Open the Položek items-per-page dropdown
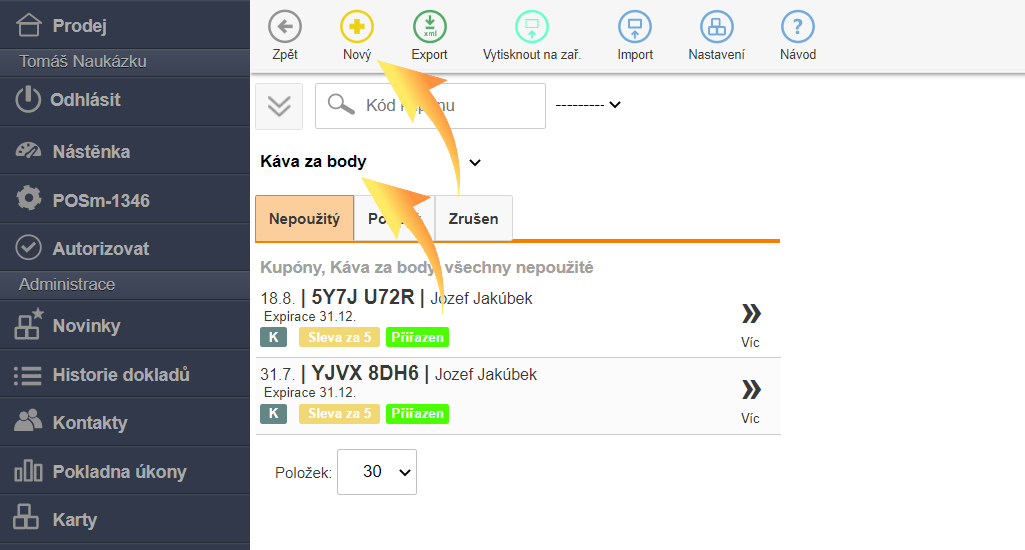Image resolution: width=1025 pixels, height=550 pixels. [x=377, y=471]
